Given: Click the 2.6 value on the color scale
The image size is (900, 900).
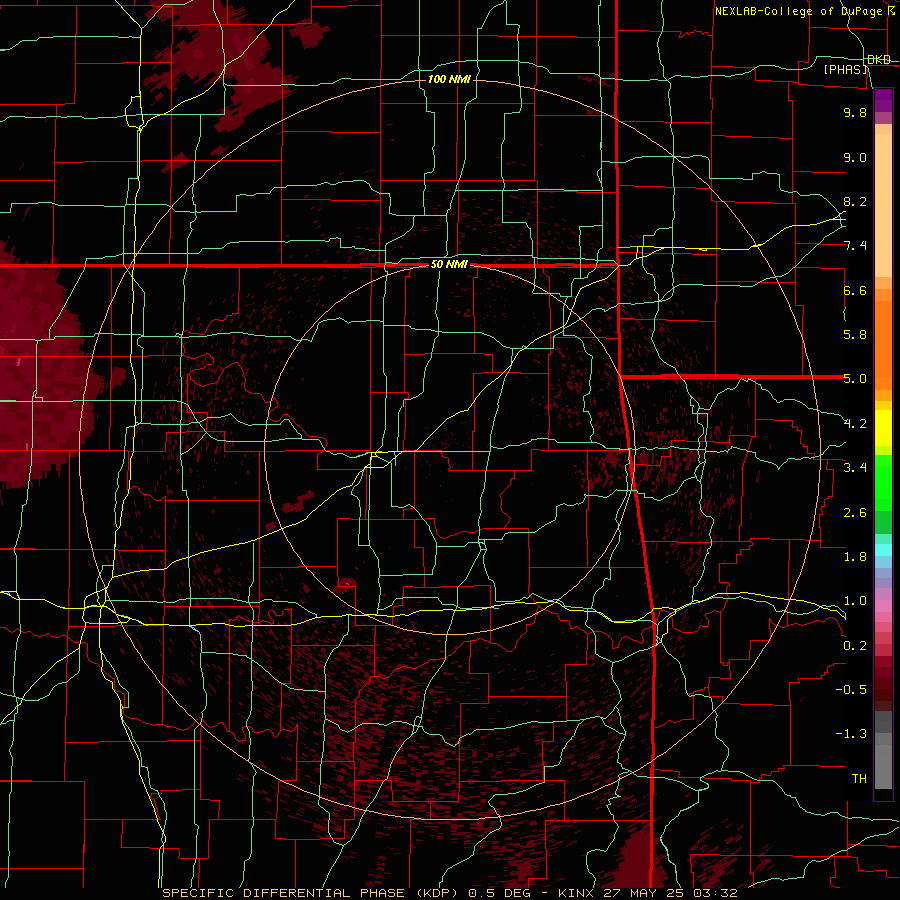Looking at the screenshot, I should (x=855, y=513).
